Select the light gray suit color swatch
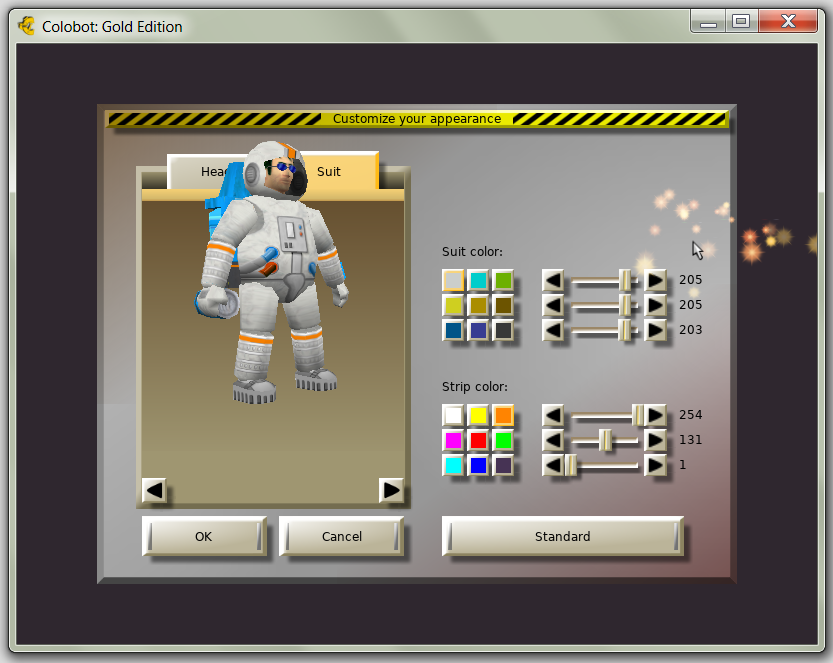Image resolution: width=833 pixels, height=663 pixels. pos(453,280)
